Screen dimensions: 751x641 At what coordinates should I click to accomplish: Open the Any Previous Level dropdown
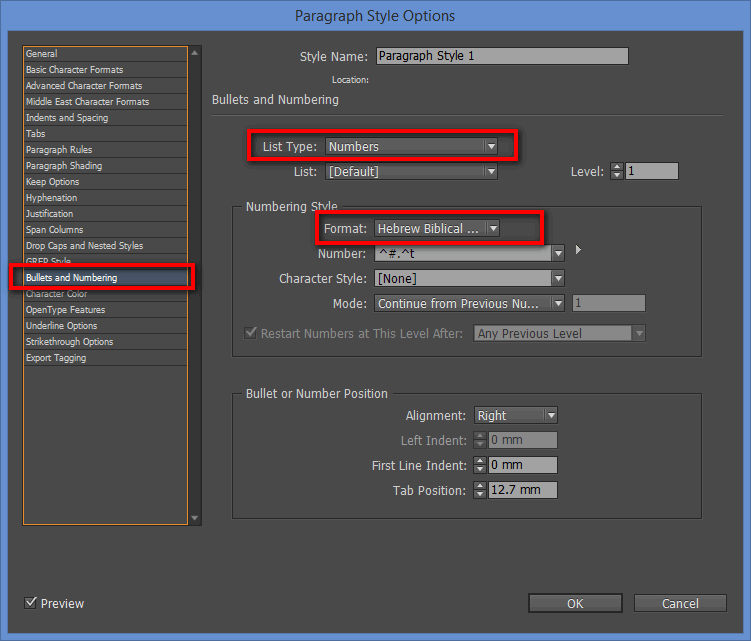(x=559, y=333)
